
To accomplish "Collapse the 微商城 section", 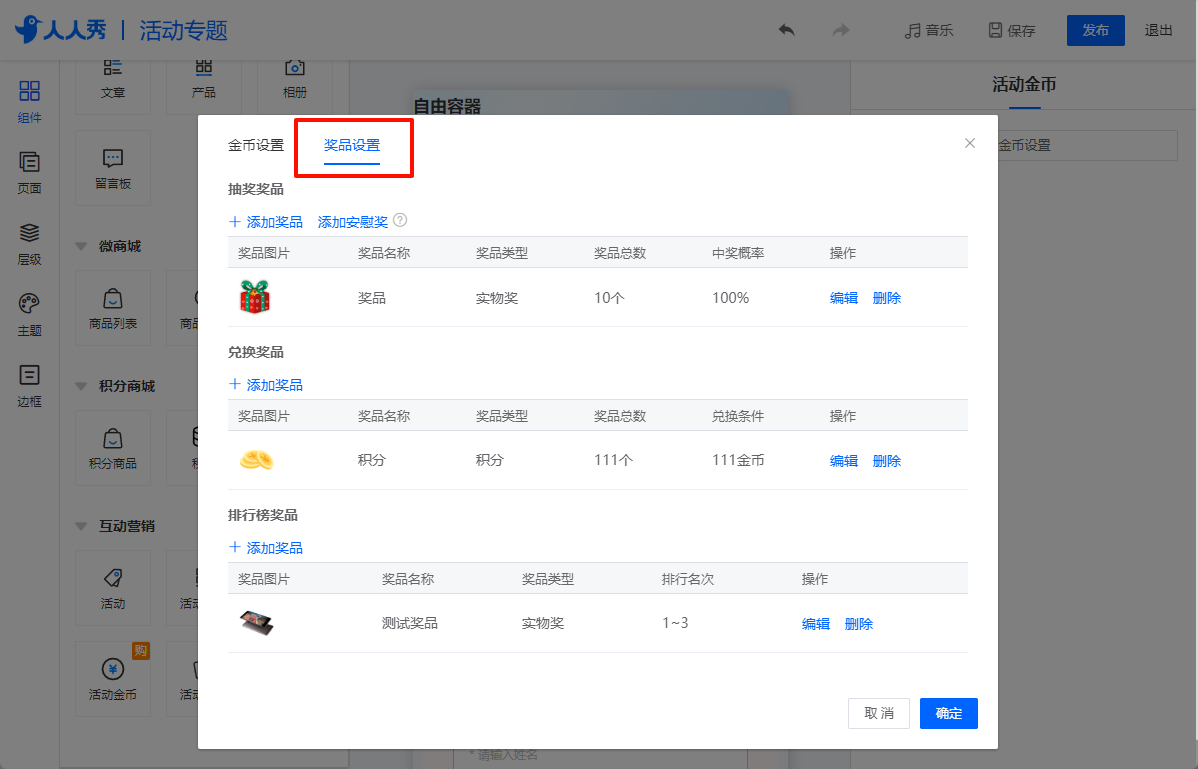I will [x=81, y=247].
